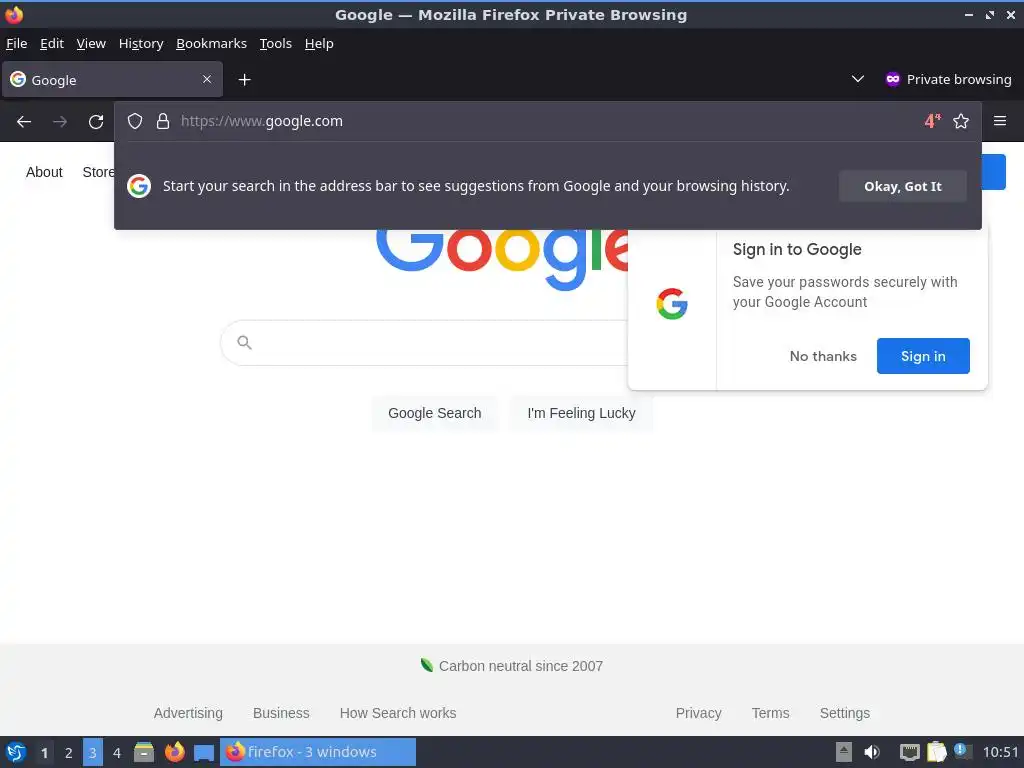Open a new tab with plus button
The height and width of the screenshot is (768, 1024).
click(244, 80)
